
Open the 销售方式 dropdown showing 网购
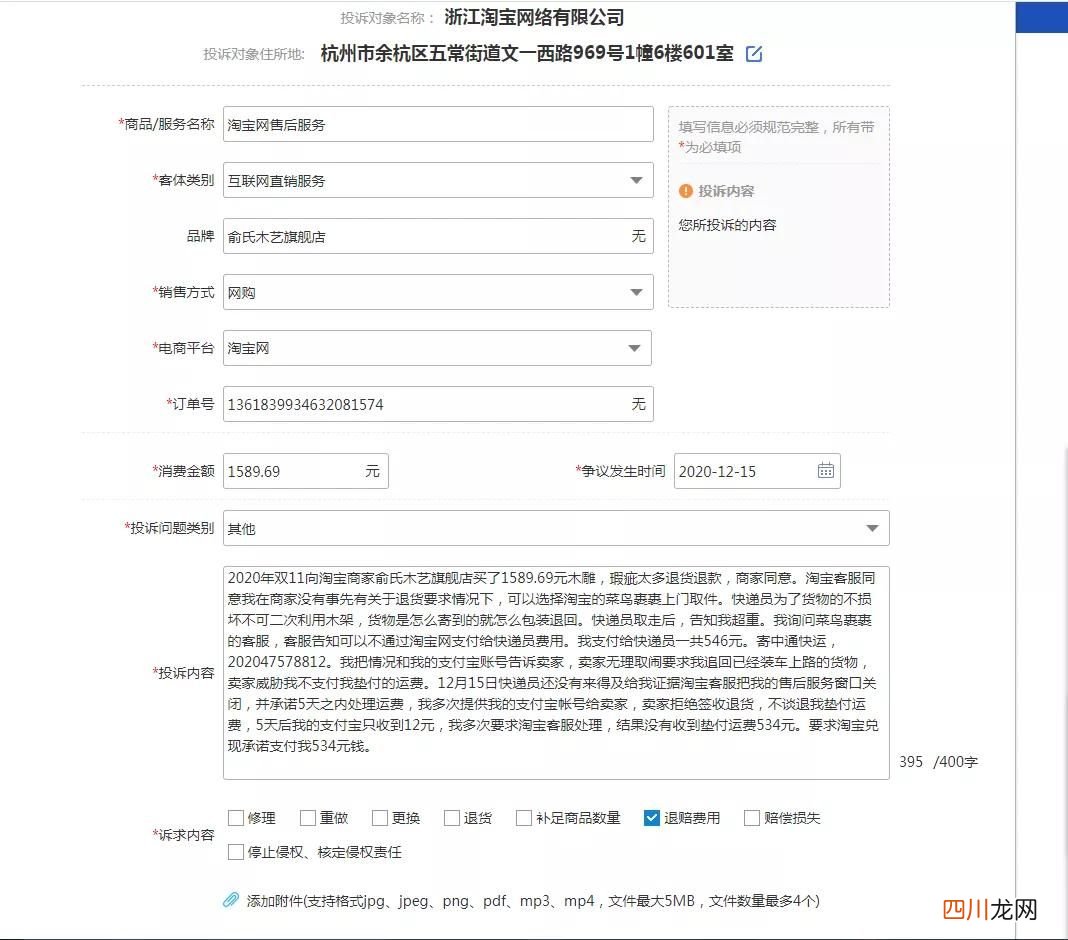438,292
